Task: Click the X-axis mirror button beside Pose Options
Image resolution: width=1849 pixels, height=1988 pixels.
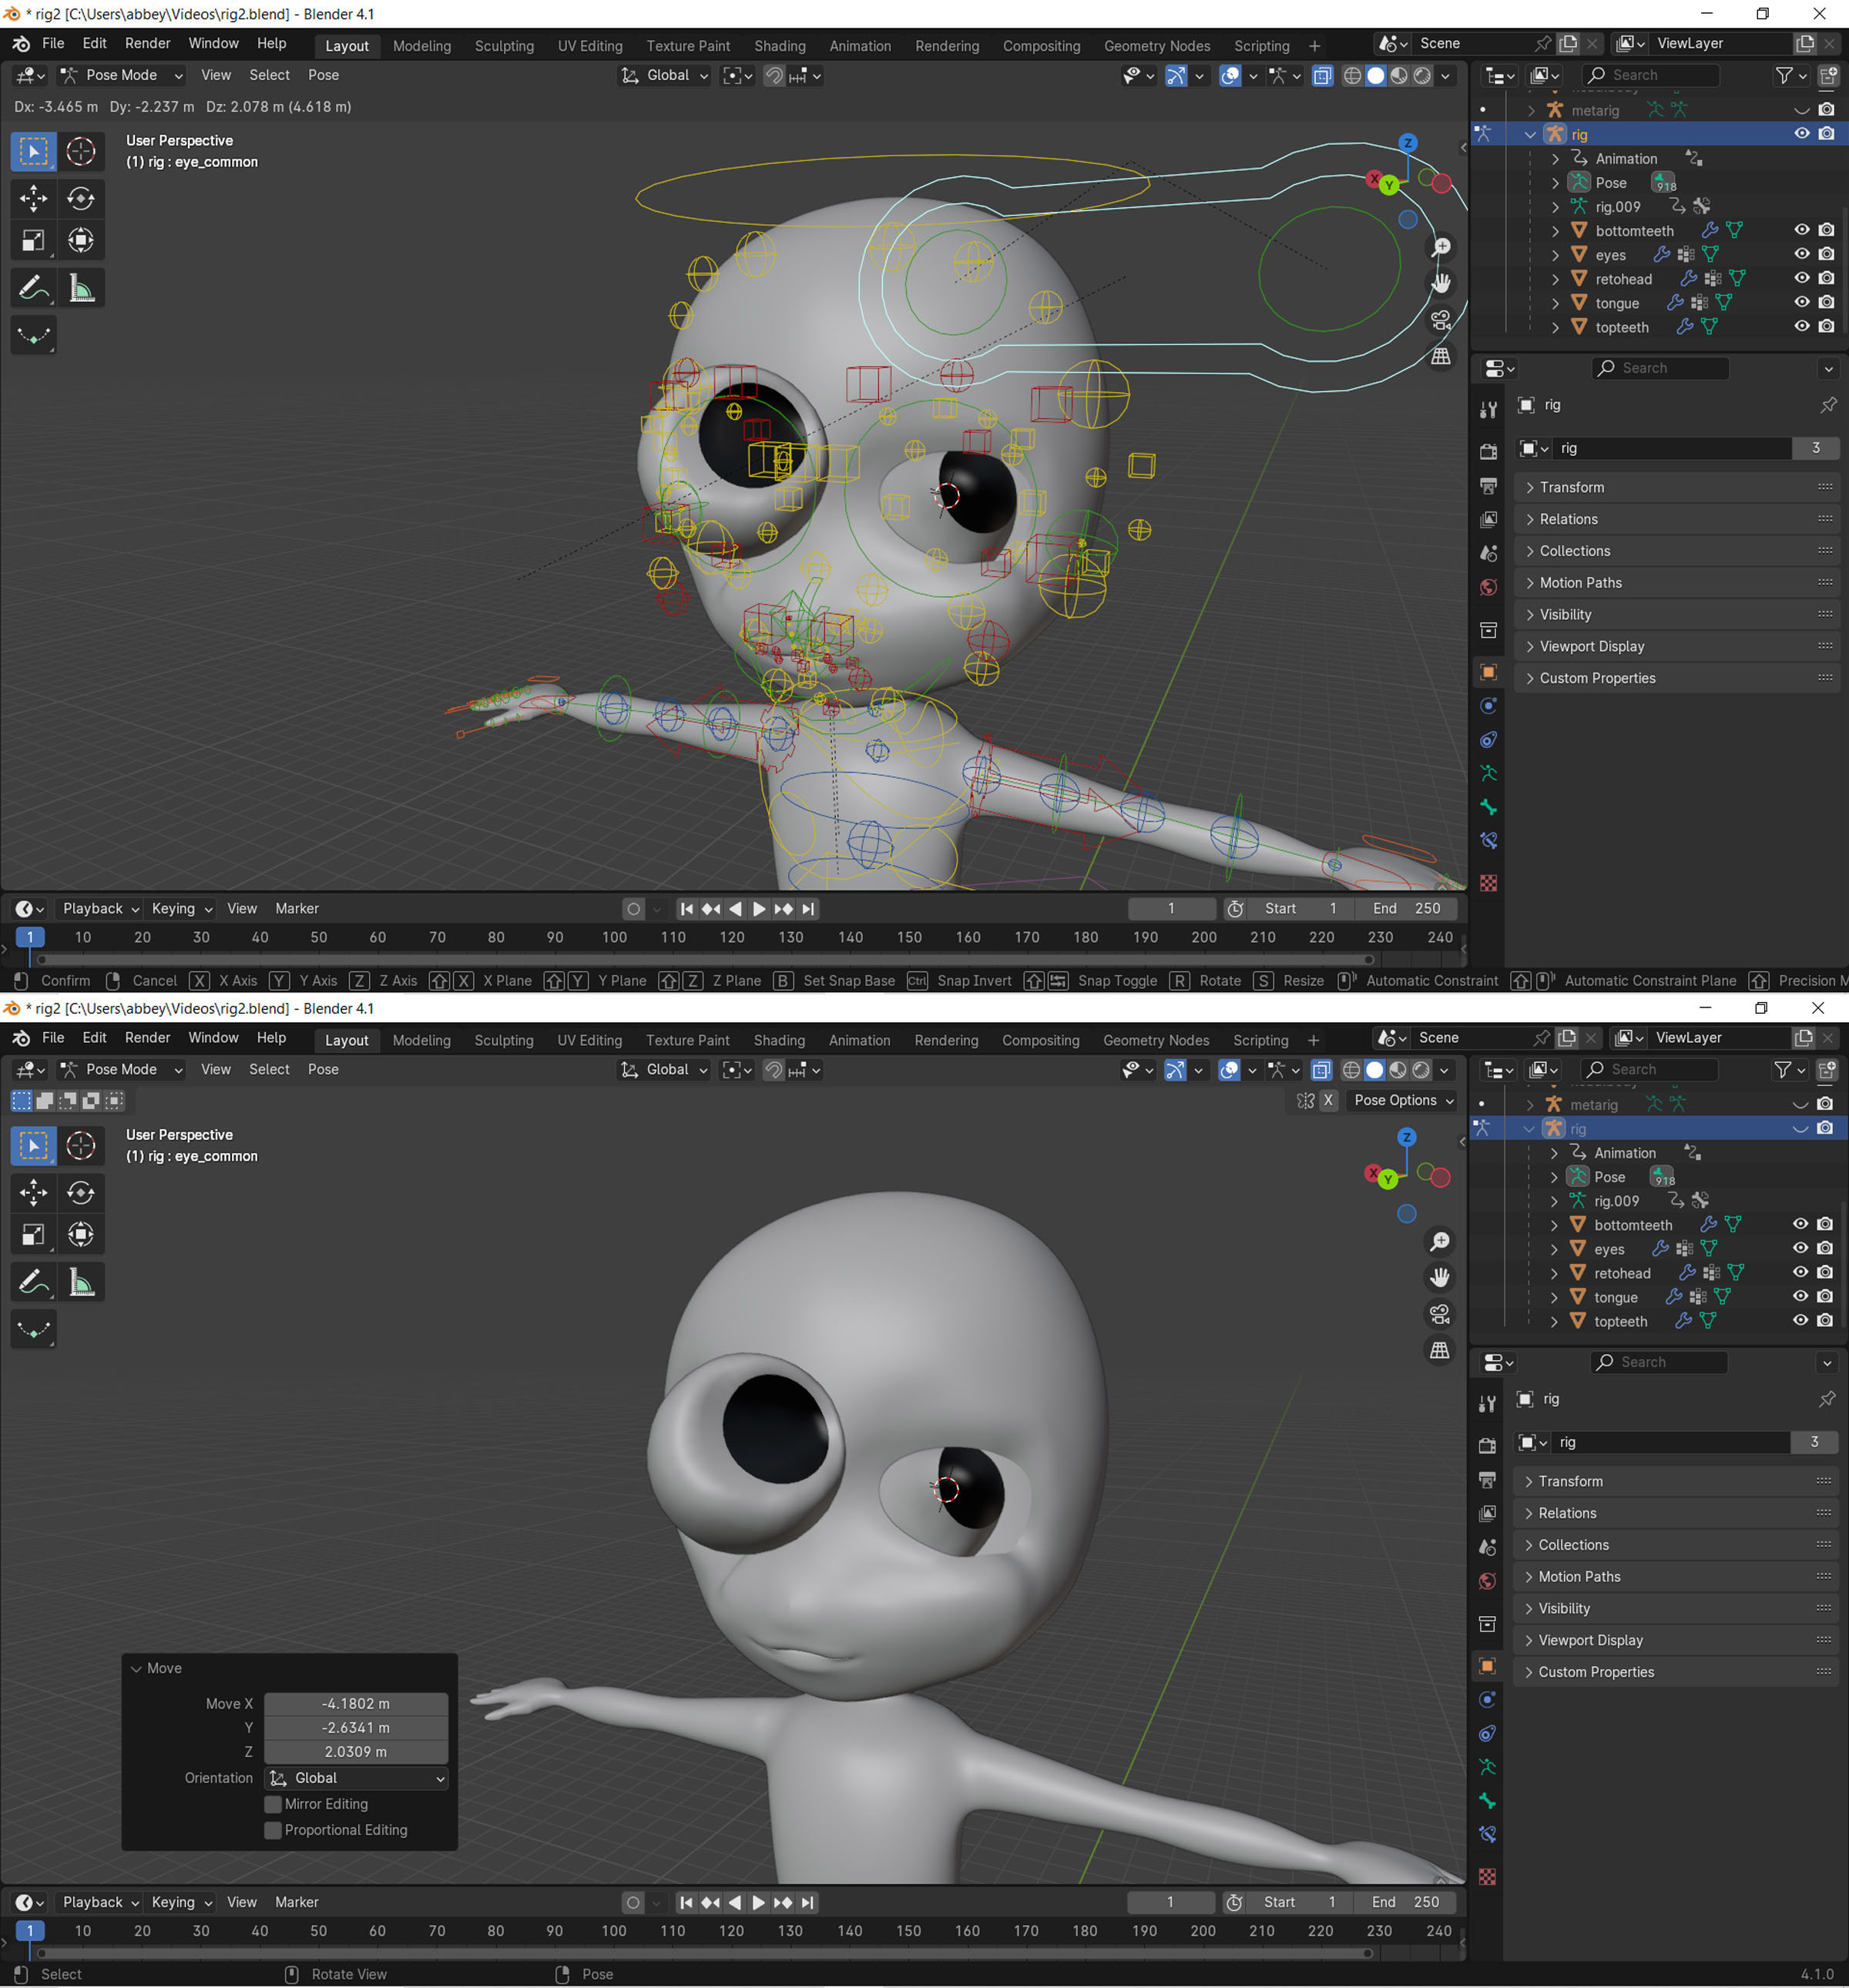Action: pyautogui.click(x=1328, y=1100)
